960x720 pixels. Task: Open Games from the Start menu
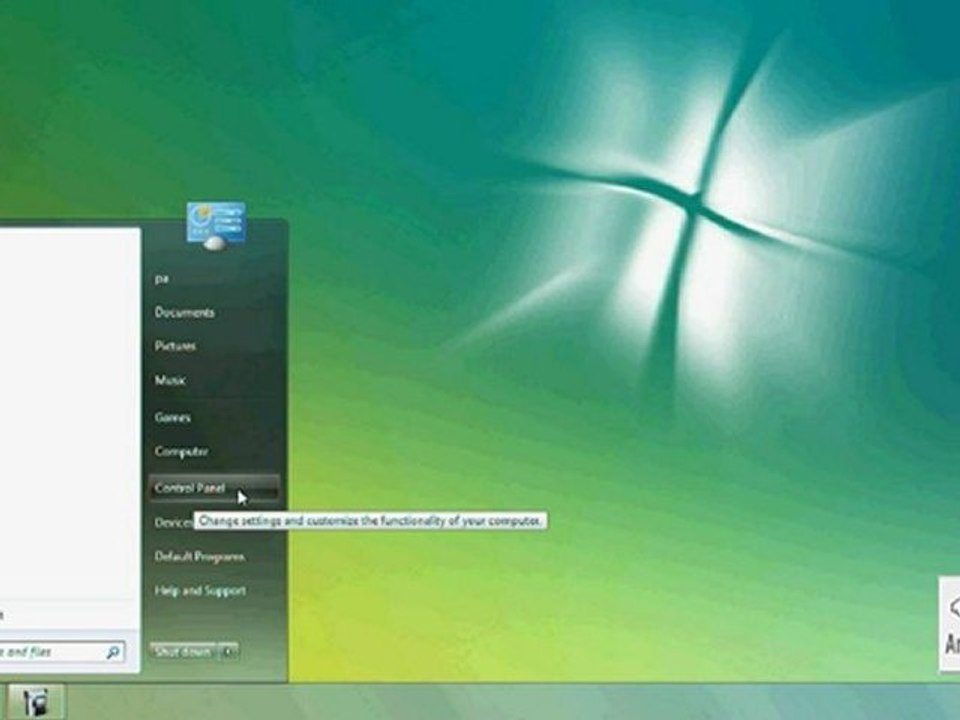[x=173, y=418]
